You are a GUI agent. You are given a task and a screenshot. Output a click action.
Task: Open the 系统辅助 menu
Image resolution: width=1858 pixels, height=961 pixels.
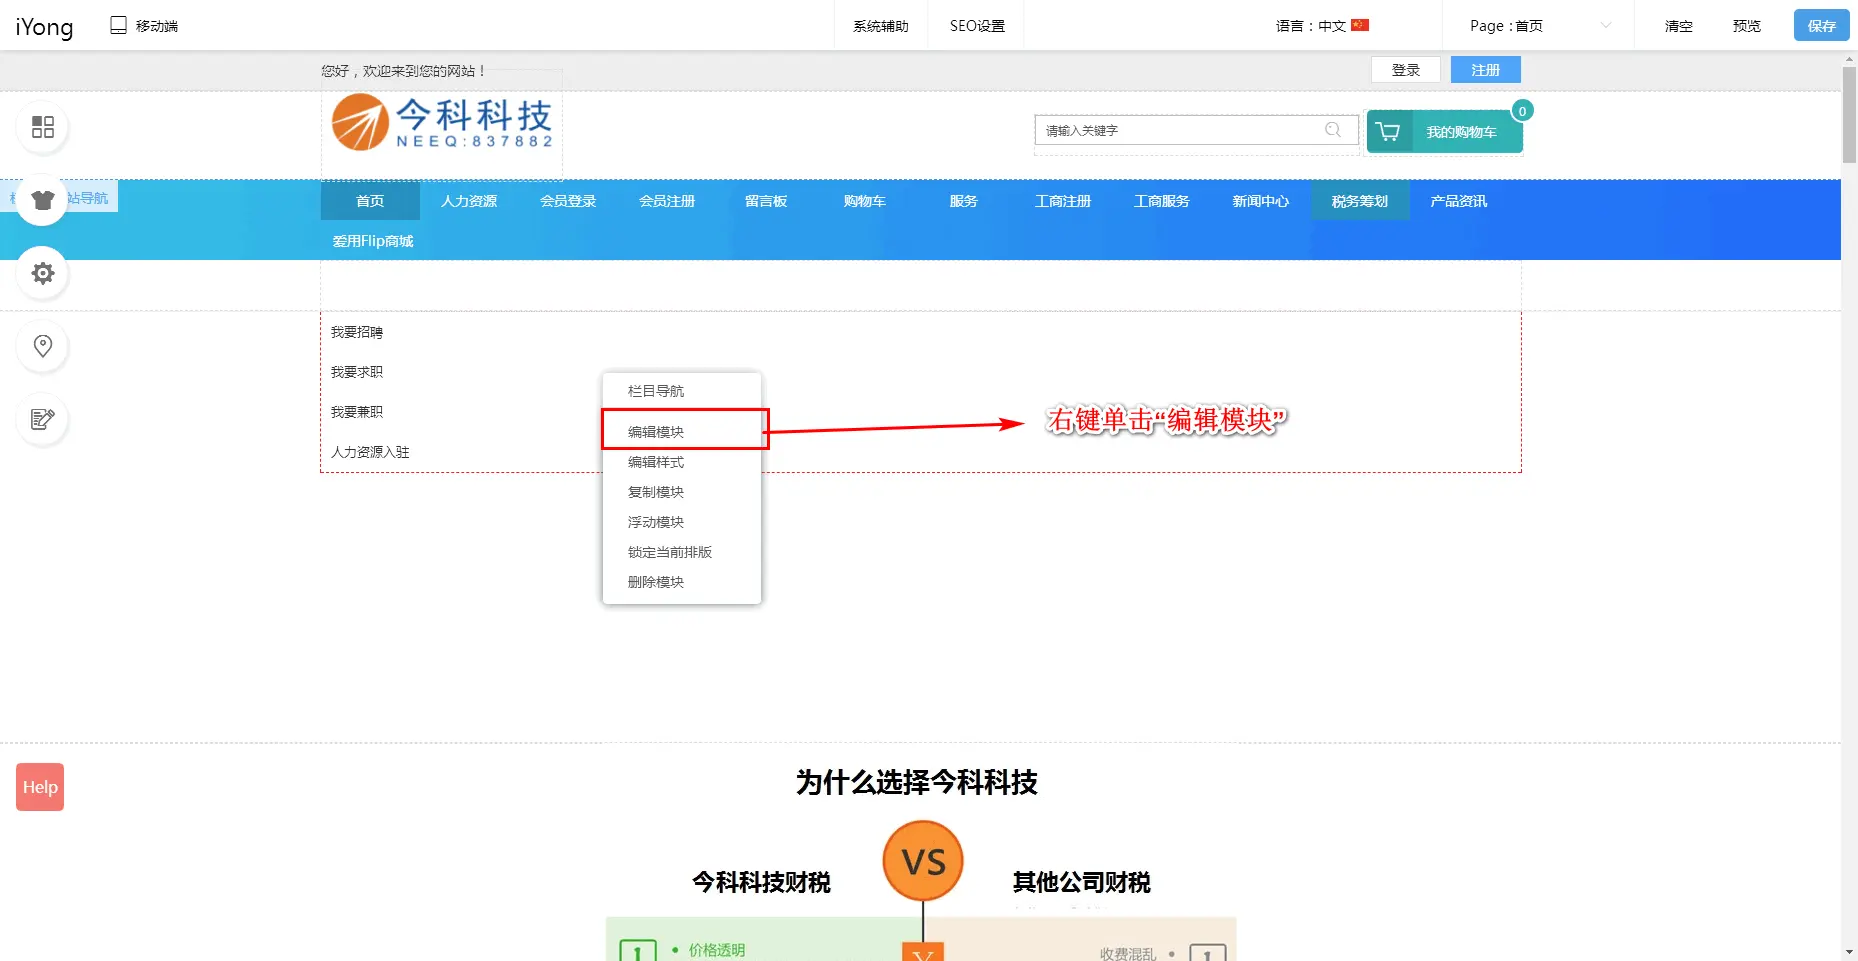click(880, 26)
